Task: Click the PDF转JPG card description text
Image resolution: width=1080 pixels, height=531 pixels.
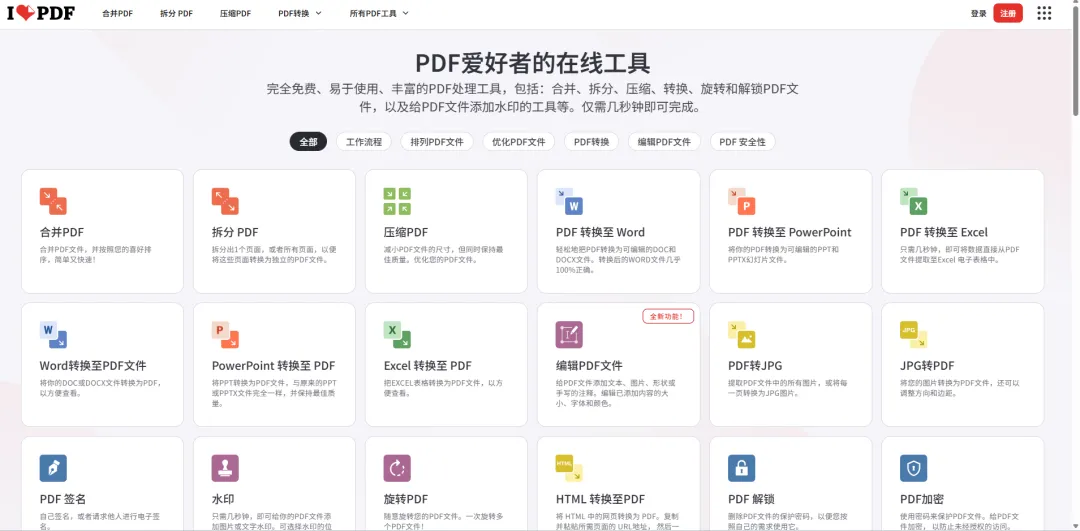Action: (x=787, y=388)
